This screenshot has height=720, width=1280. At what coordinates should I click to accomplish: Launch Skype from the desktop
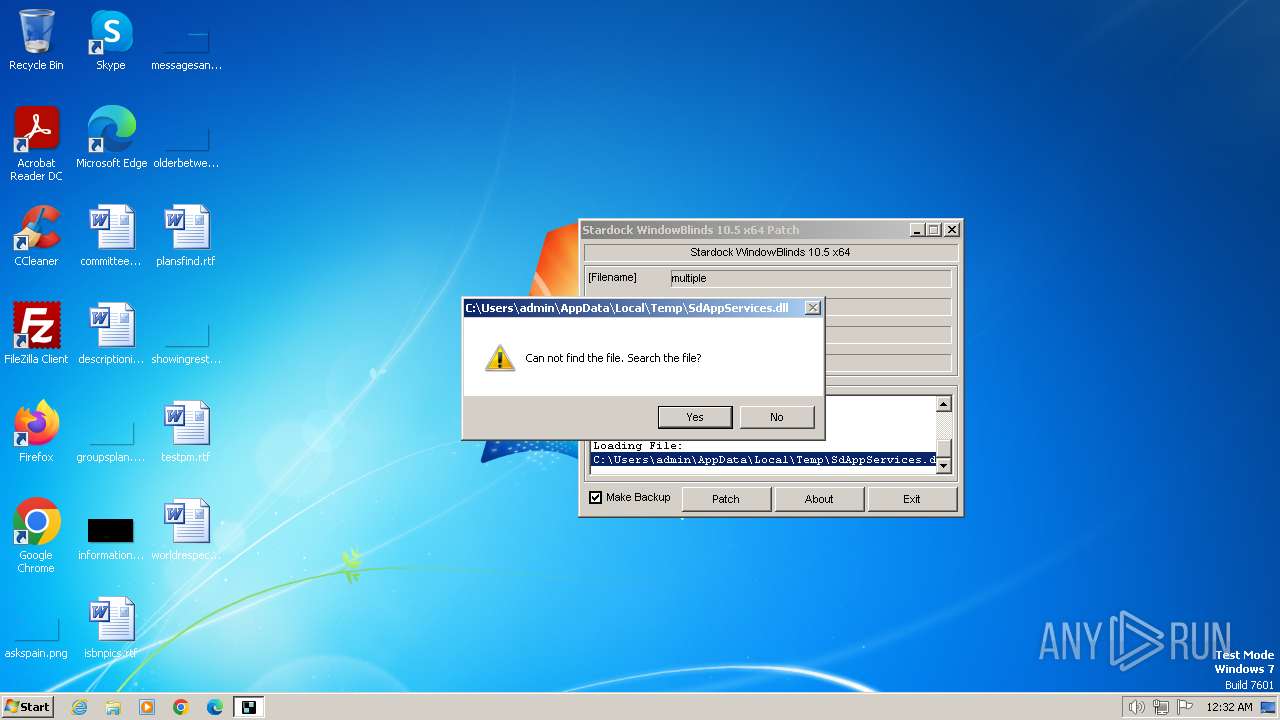(110, 40)
